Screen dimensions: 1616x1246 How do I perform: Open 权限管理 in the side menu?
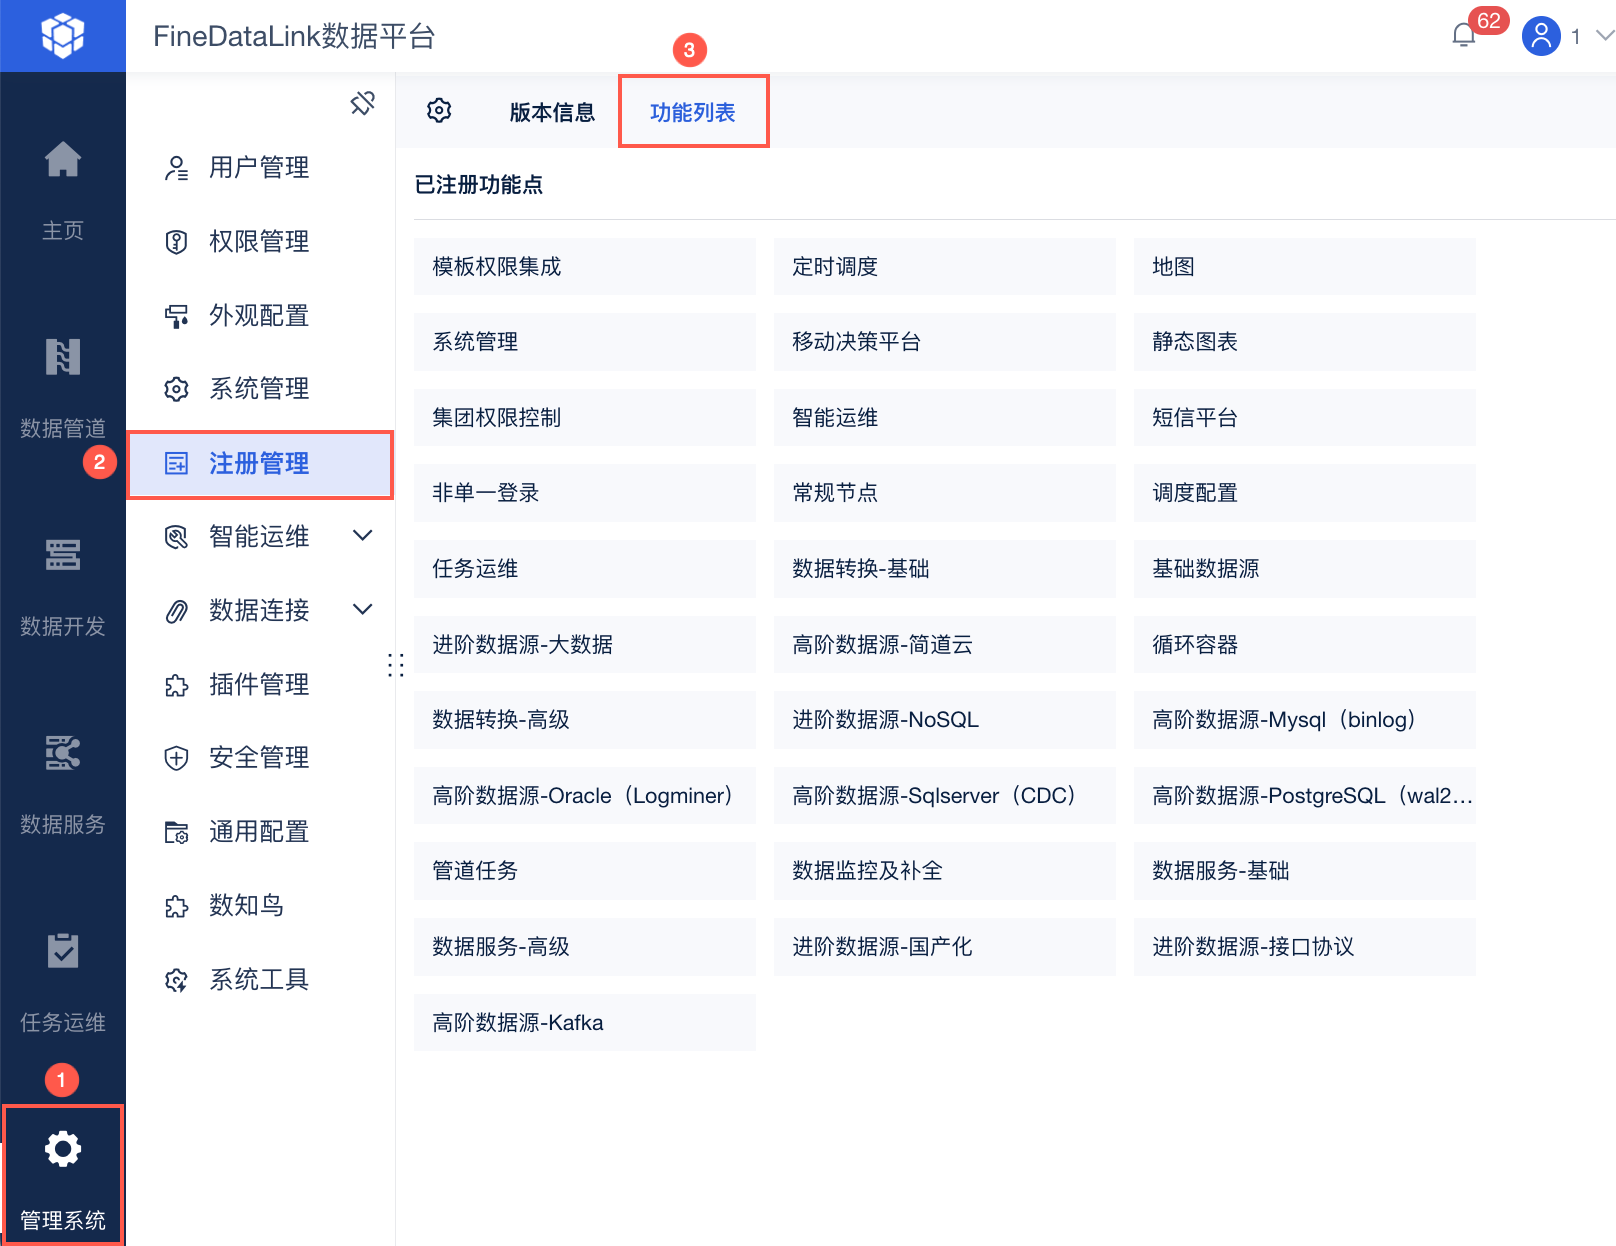tap(259, 242)
